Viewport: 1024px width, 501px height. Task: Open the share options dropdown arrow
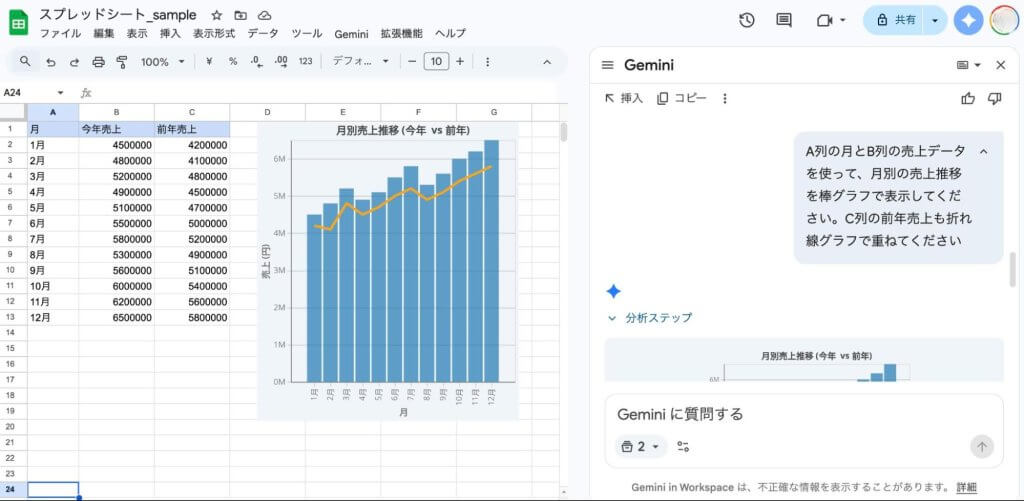pos(935,20)
